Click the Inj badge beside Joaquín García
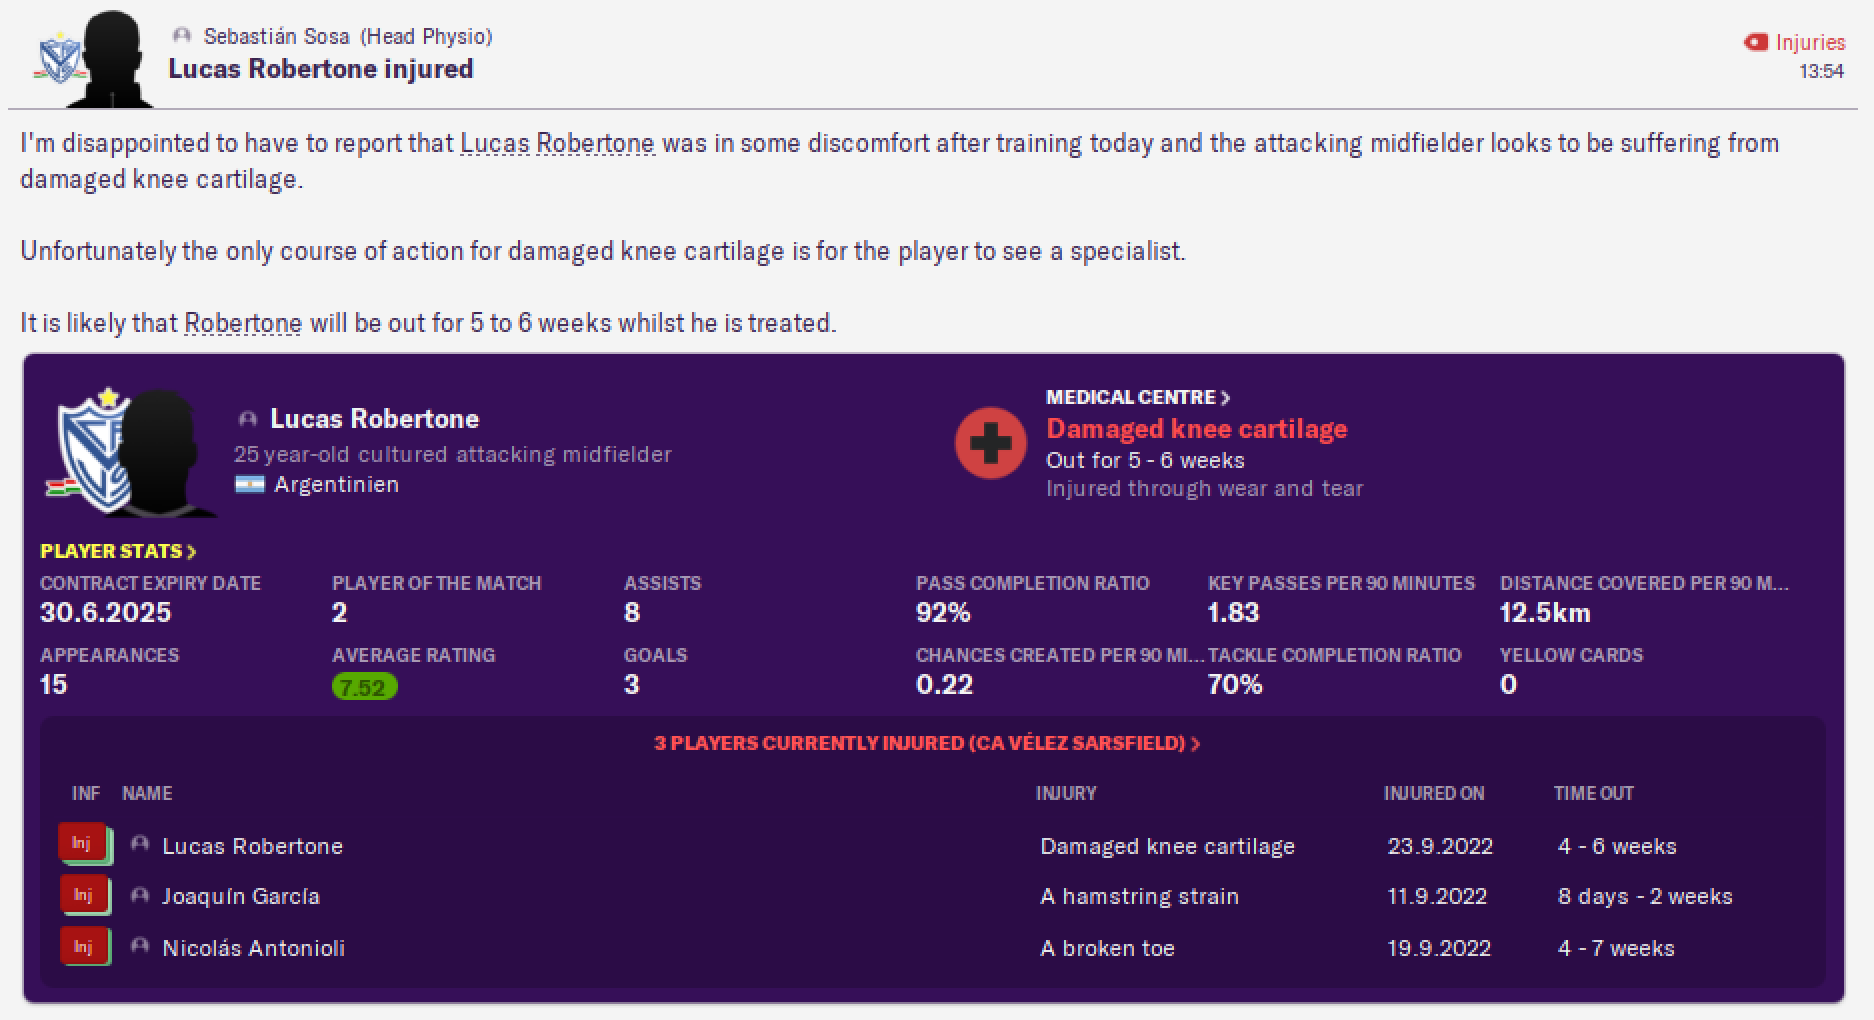1874x1020 pixels. [x=84, y=896]
